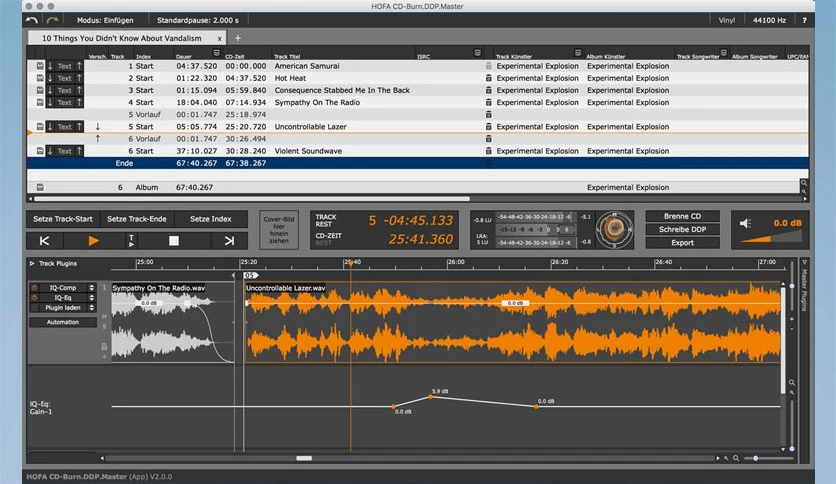The width and height of the screenshot is (836, 484).
Task: Toggle power for Plugin laden slot
Action: click(34, 308)
